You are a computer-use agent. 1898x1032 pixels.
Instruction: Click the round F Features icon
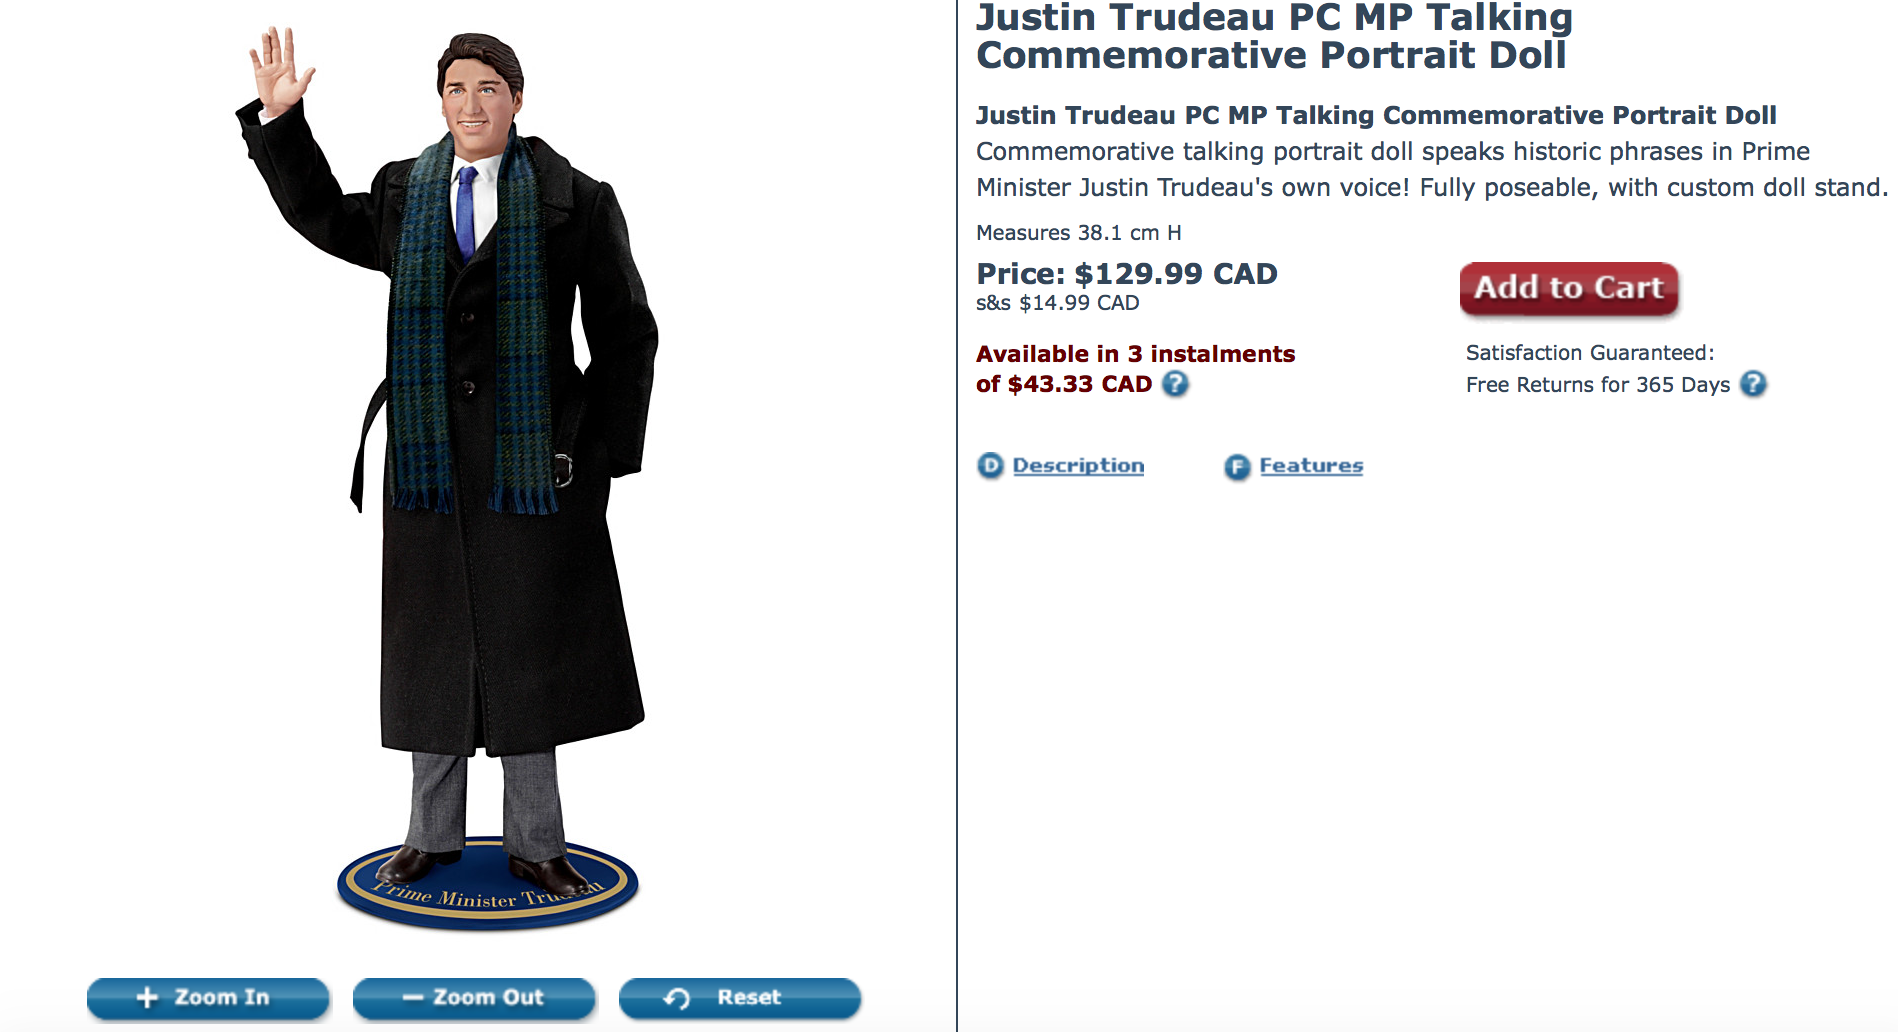tap(1237, 467)
